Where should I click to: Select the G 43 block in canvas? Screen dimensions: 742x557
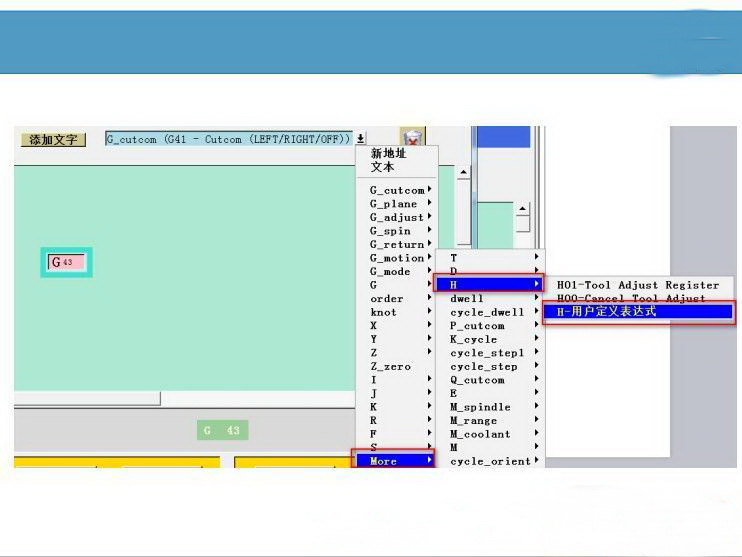point(66,262)
